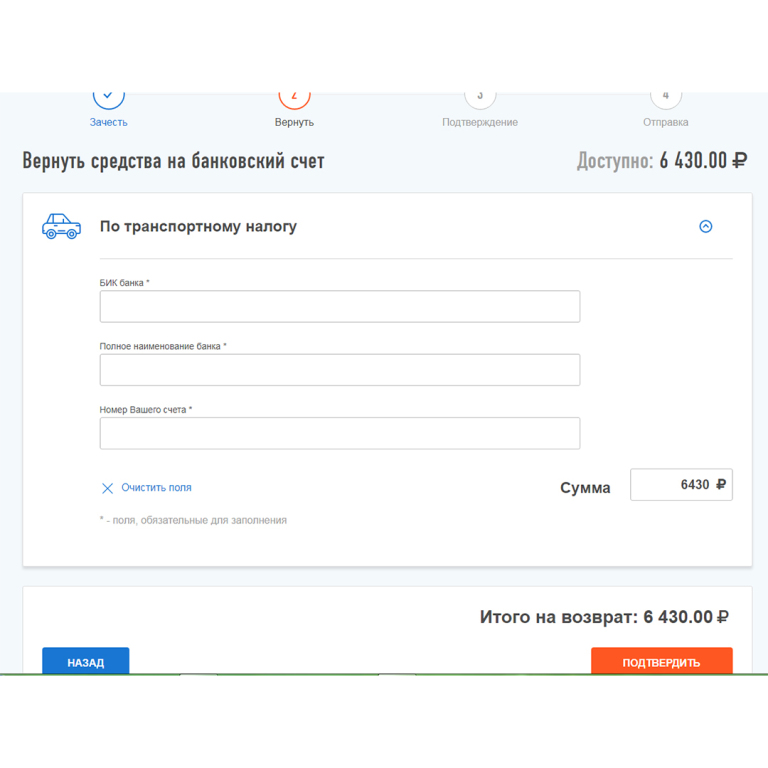Click the step 2 circle above Вернуть
768x768 pixels.
[294, 99]
